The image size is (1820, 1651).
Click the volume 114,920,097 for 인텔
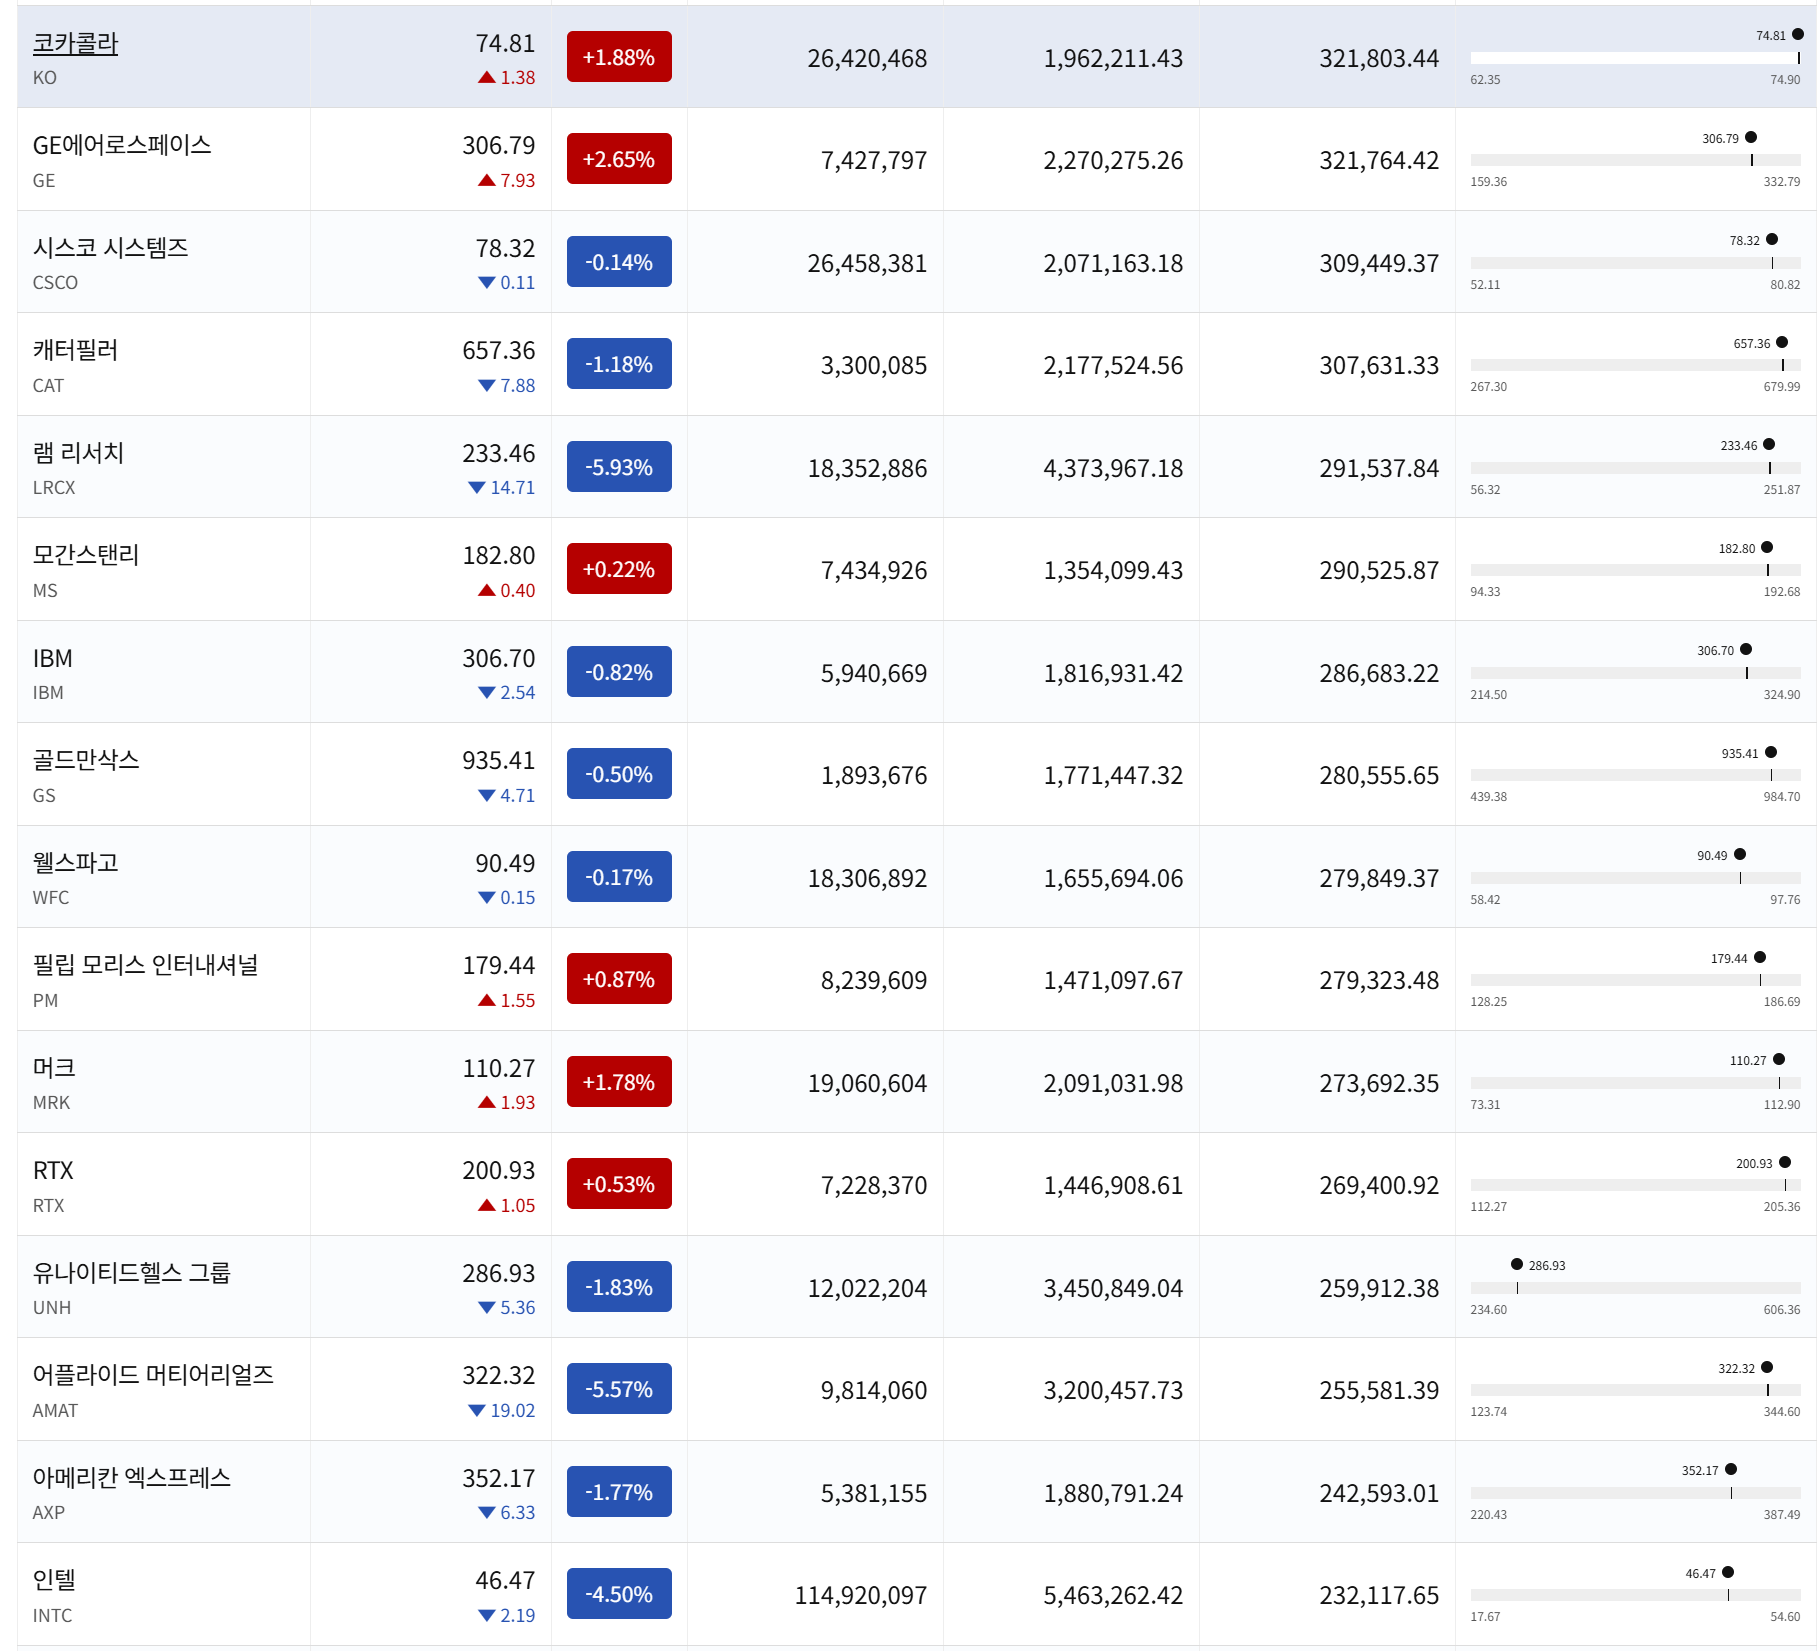861,1596
